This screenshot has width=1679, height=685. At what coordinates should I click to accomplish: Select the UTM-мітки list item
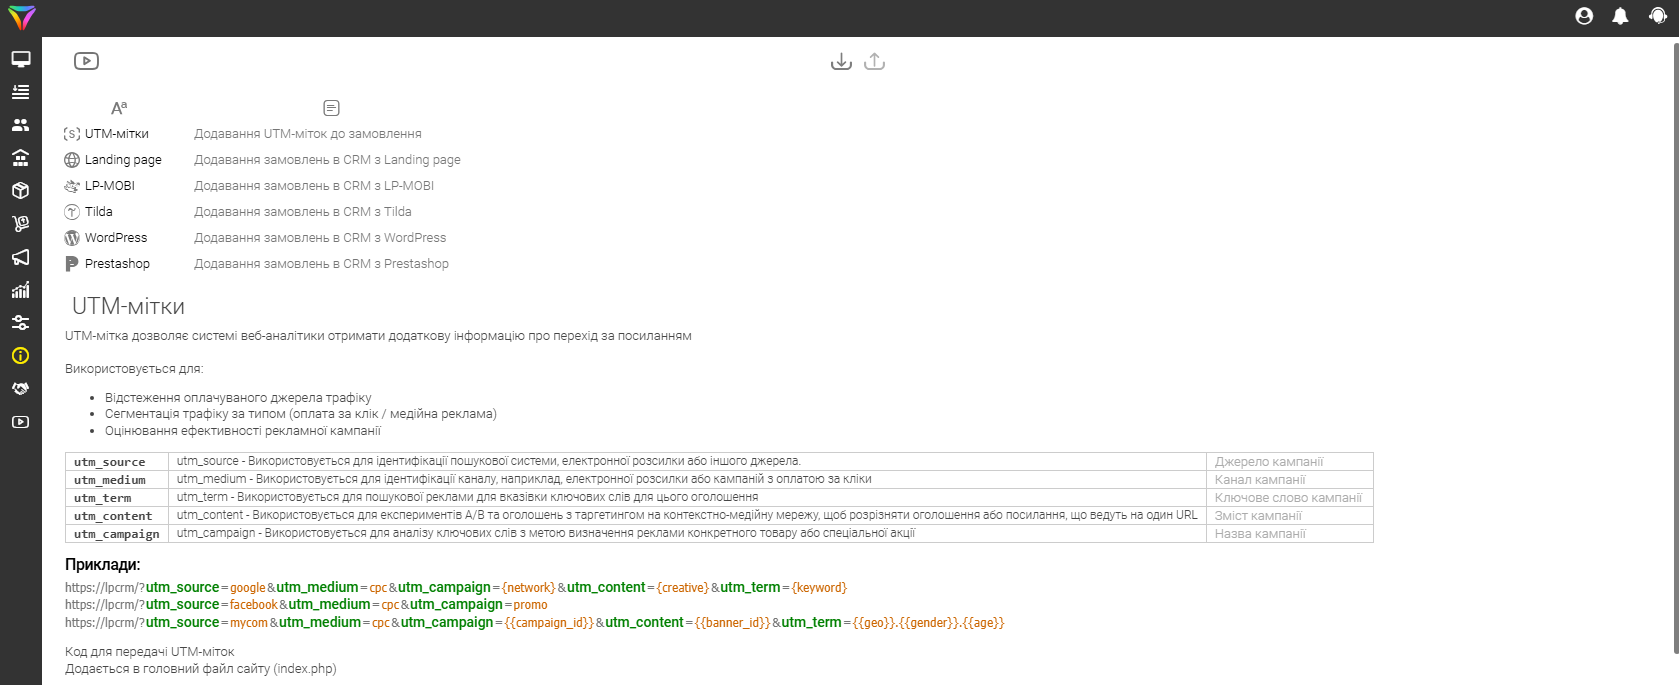click(x=116, y=134)
